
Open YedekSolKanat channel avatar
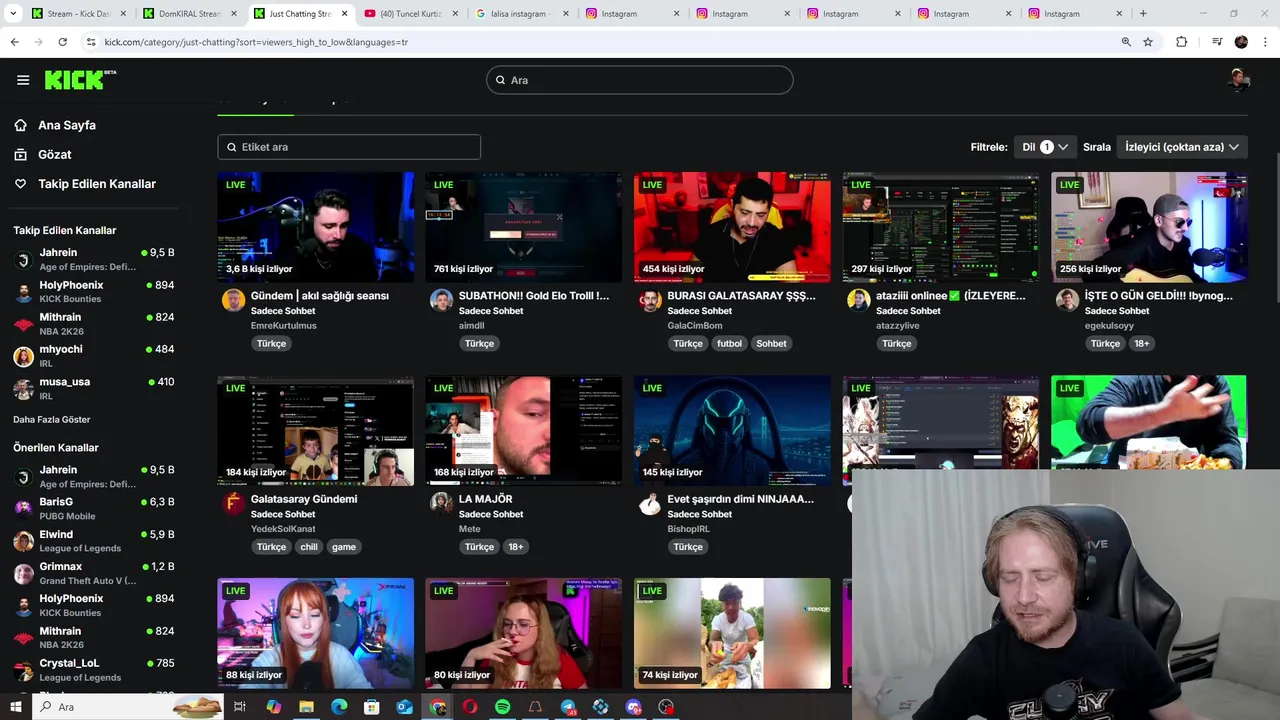pos(233,503)
